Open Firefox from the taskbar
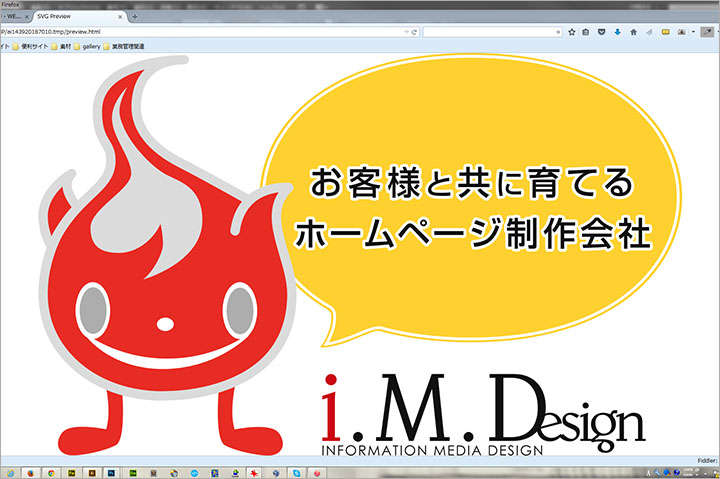 [31, 473]
